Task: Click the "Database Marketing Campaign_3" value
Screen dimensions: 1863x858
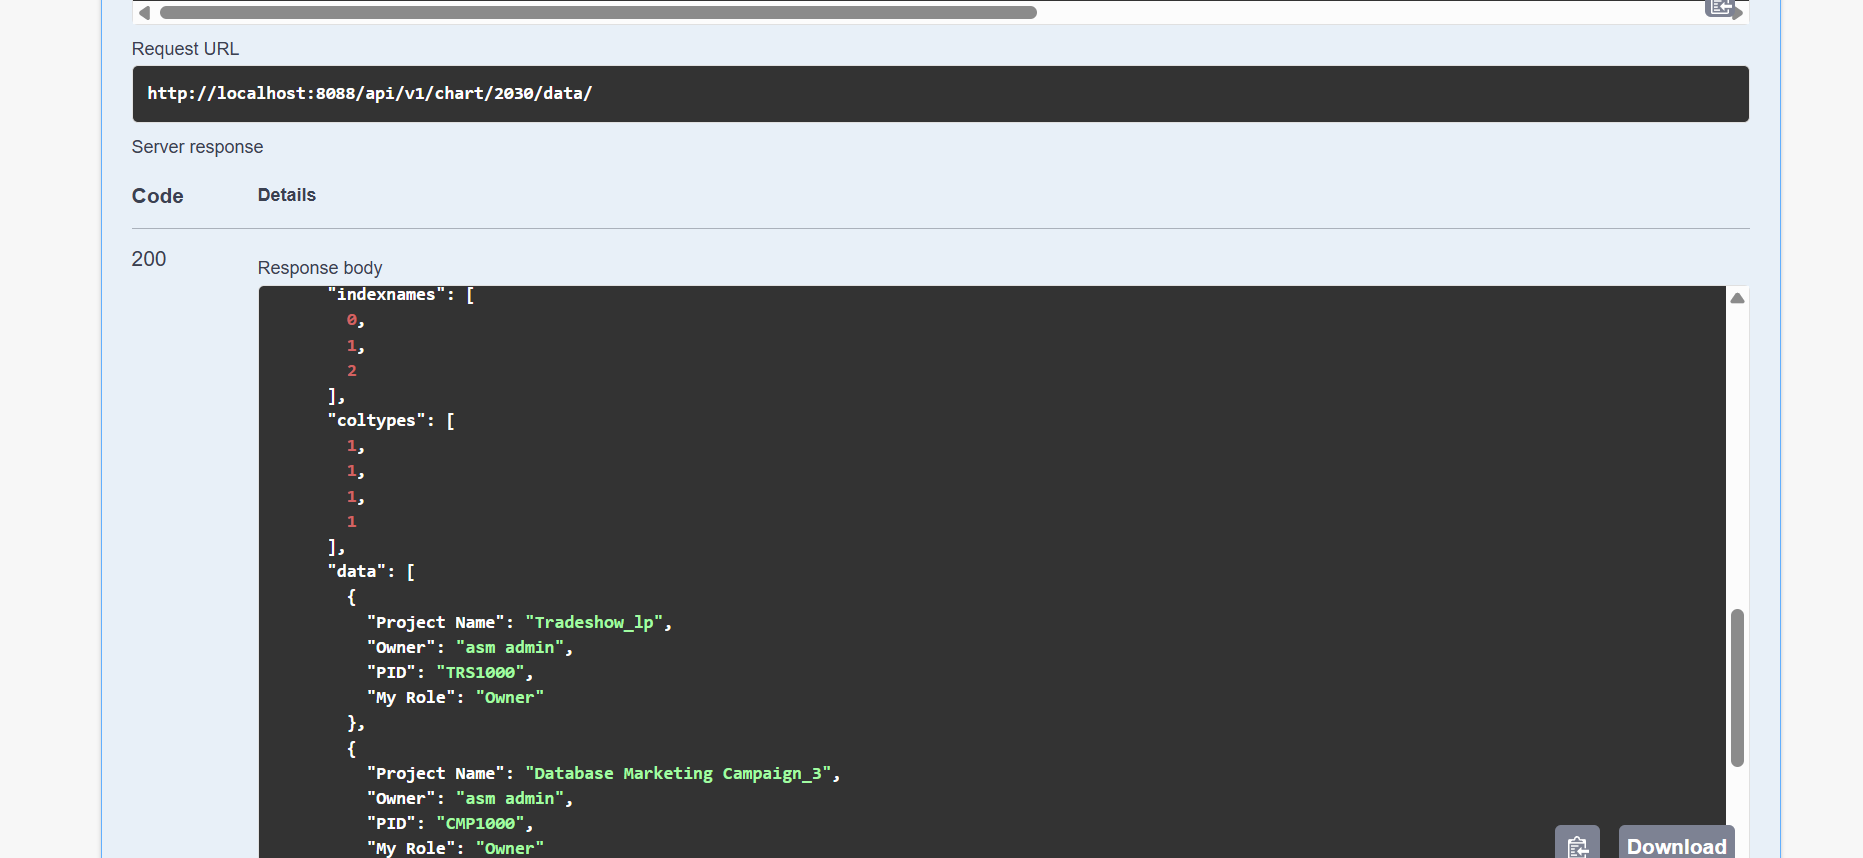Action: click(678, 774)
